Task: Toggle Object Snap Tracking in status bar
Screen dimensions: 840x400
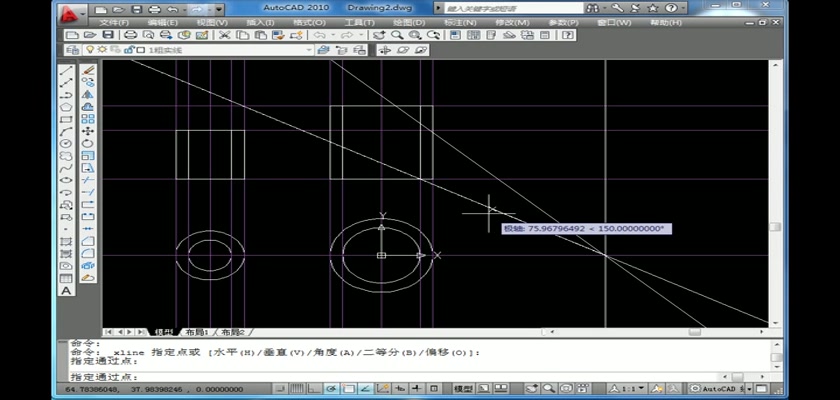Action: click(x=366, y=389)
